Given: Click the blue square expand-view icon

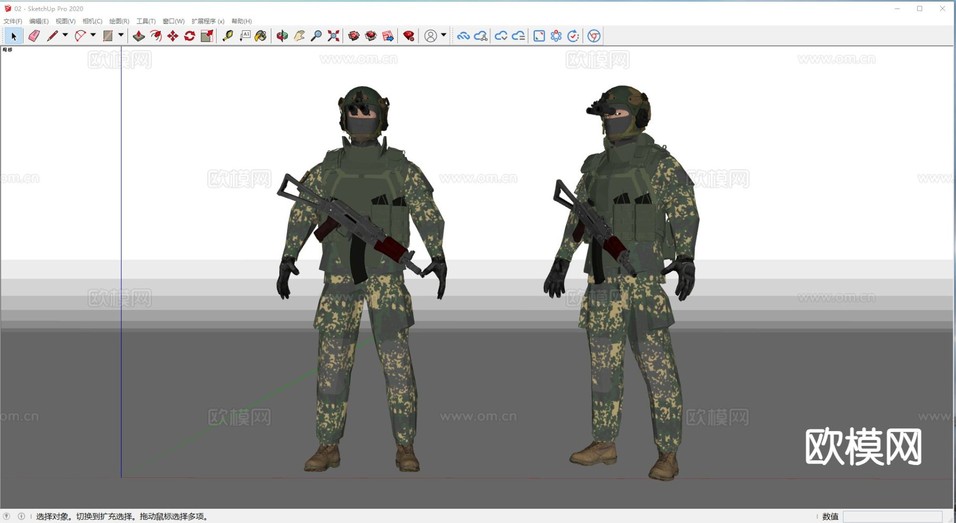Looking at the screenshot, I should (x=539, y=36).
